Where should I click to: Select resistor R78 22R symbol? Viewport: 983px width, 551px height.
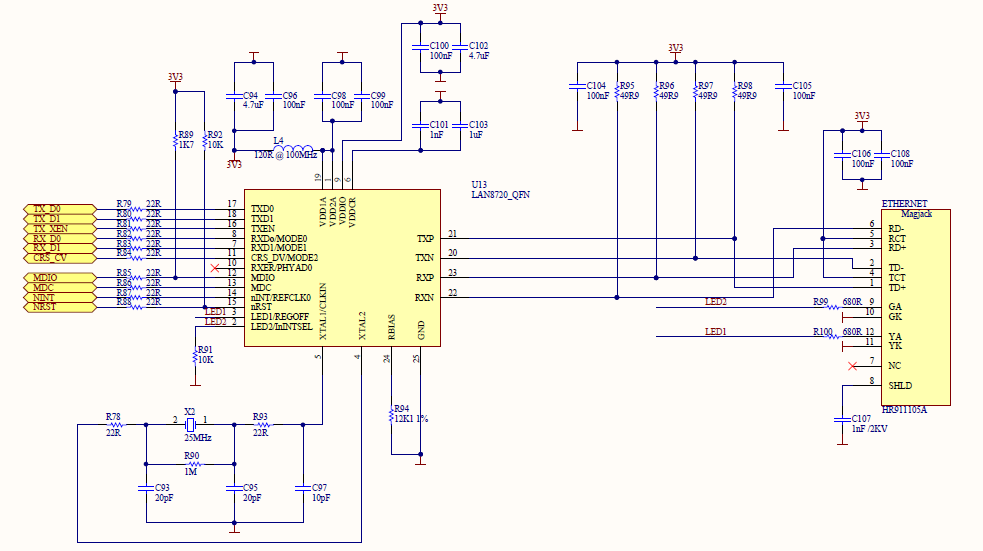click(x=117, y=425)
